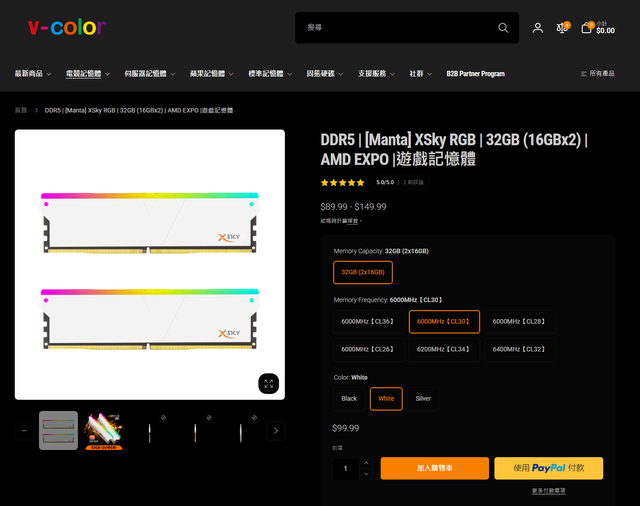Click the 加入購物車 add to cart button

coord(435,468)
